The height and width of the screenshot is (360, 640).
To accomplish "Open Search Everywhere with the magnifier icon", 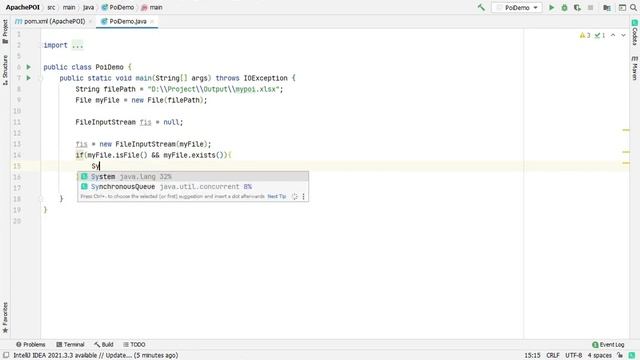I will 633,8.
